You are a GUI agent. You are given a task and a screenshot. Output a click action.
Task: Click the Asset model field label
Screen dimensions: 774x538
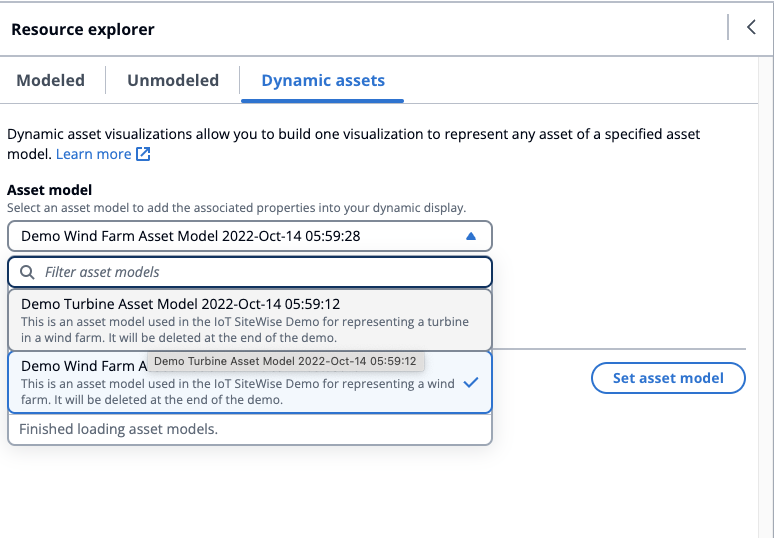[50, 190]
